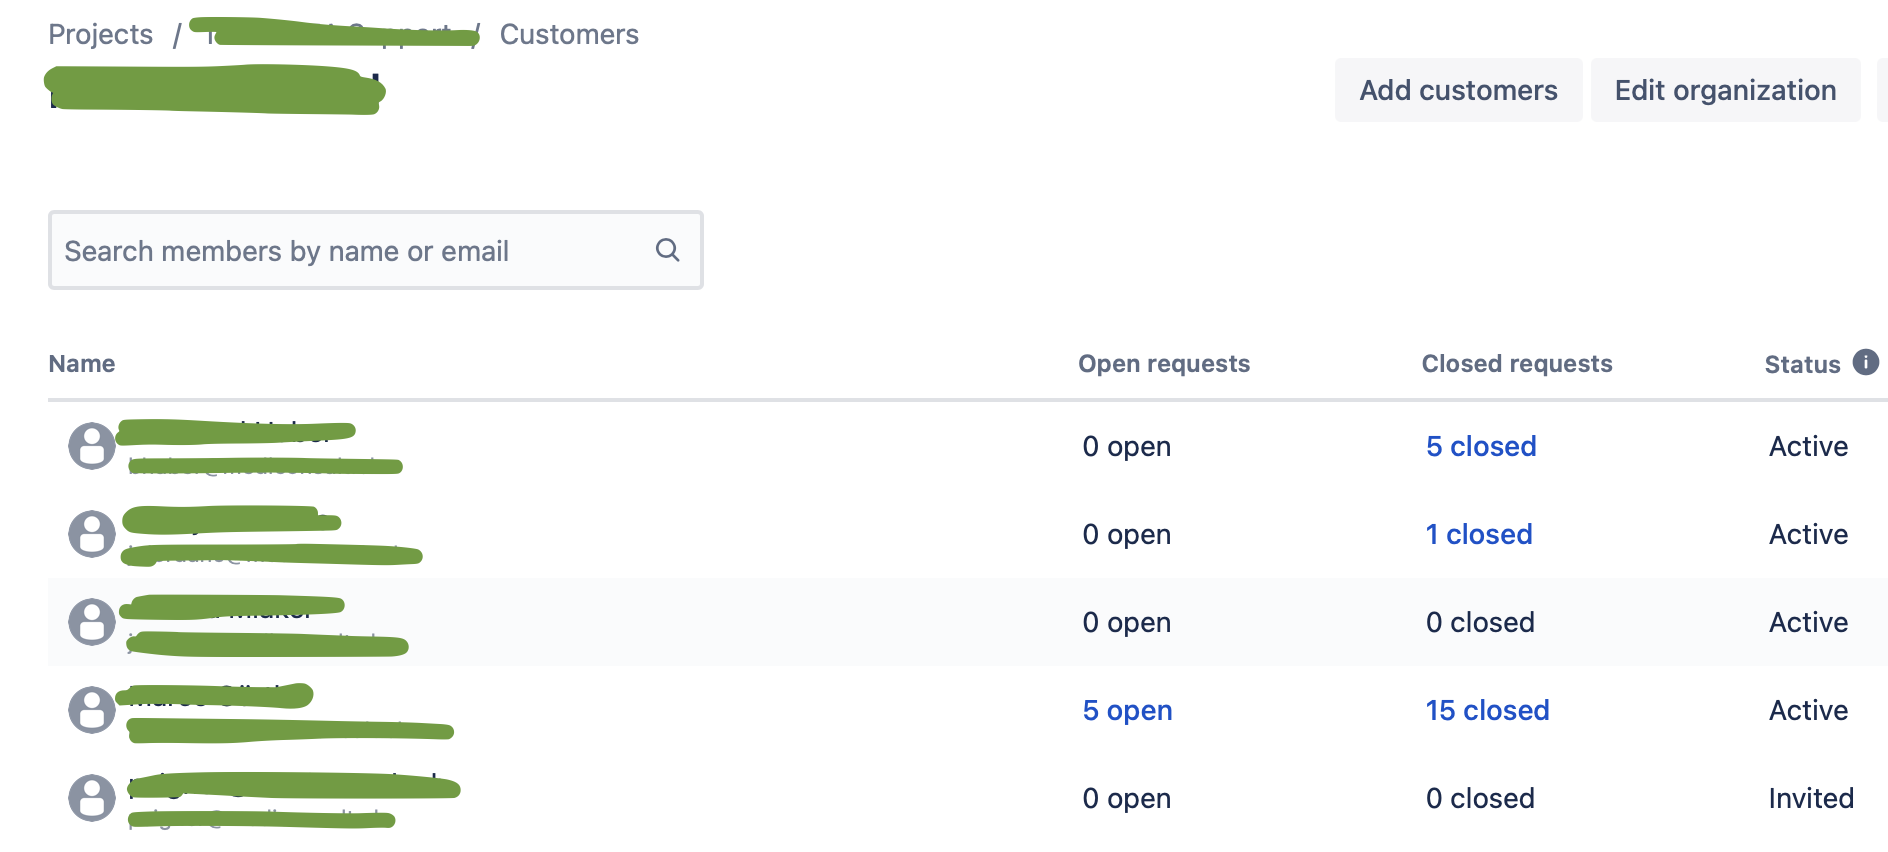
Task: Open the 5 closed requests link
Action: click(1481, 446)
